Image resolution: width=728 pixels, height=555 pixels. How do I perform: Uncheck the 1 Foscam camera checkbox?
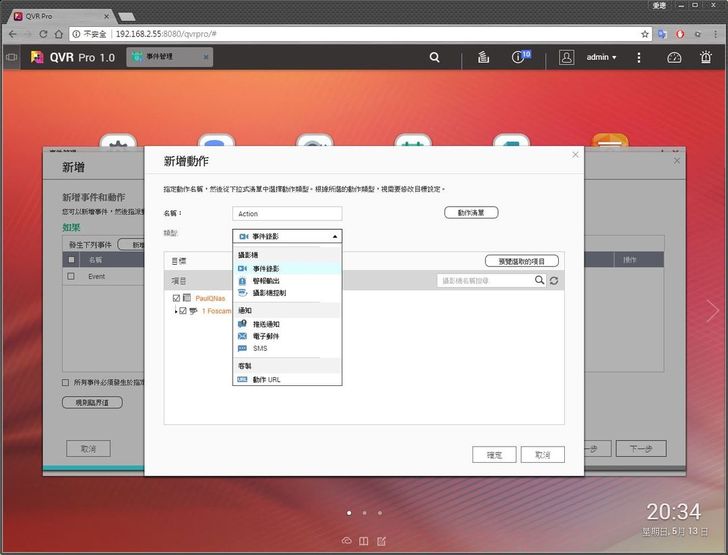click(x=183, y=311)
